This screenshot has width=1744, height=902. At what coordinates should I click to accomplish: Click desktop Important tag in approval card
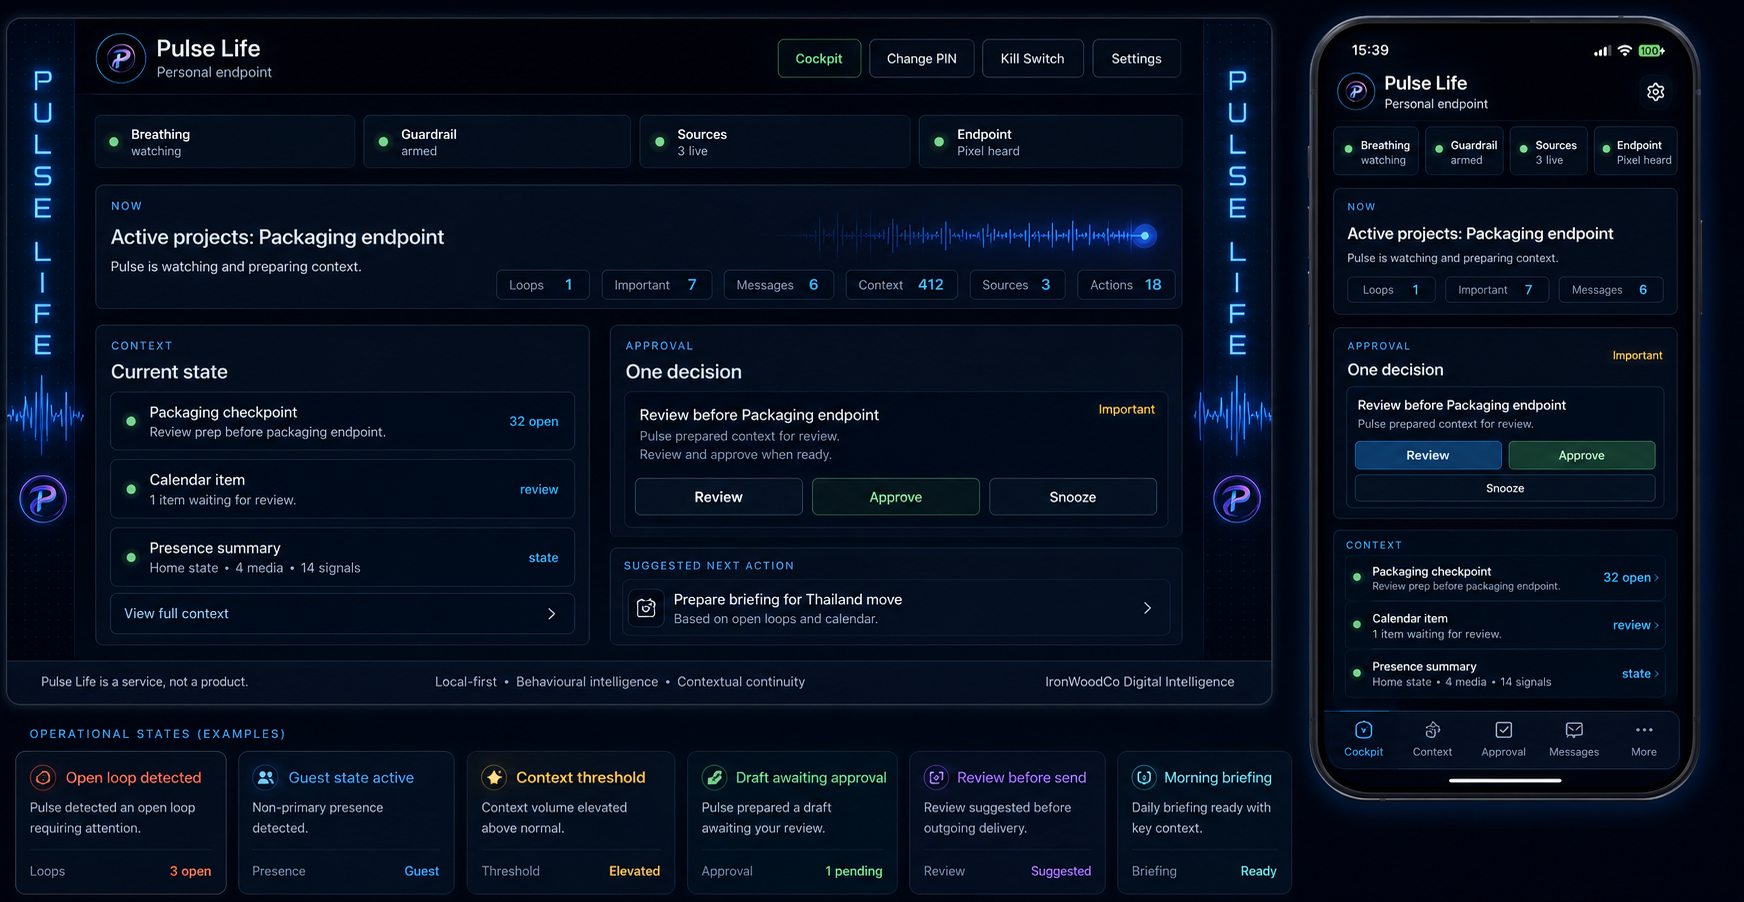click(x=1126, y=409)
